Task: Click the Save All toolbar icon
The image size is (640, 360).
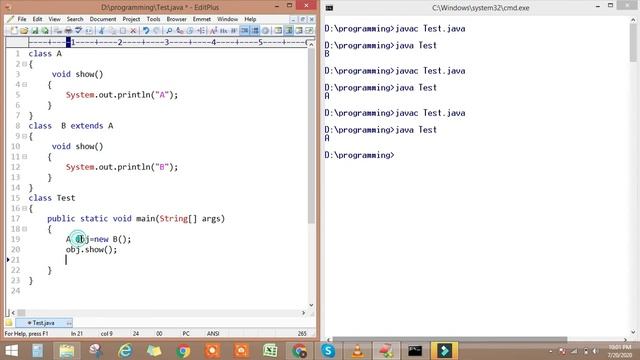Action: tap(45, 31)
